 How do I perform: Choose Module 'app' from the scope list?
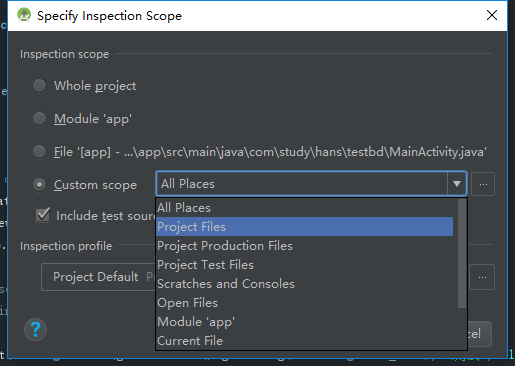305,322
